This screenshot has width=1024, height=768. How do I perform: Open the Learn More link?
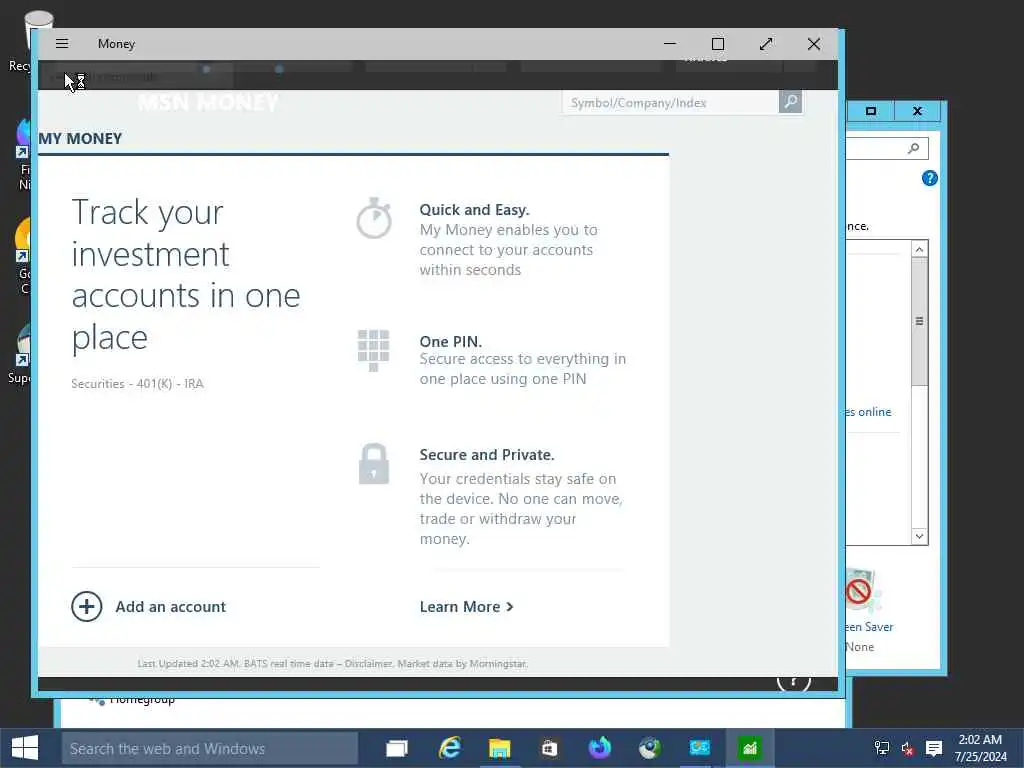pyautogui.click(x=466, y=607)
